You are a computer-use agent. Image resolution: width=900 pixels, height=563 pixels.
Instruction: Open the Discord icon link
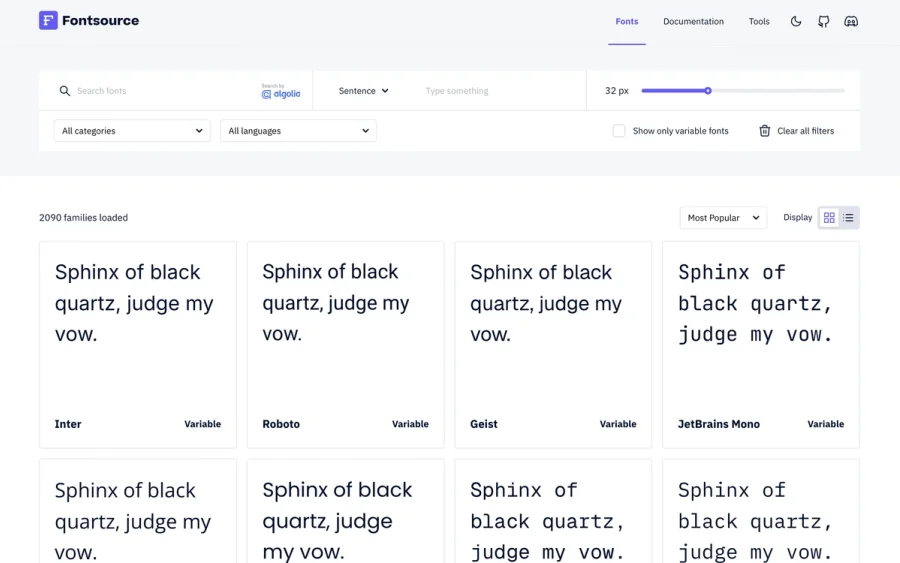(x=851, y=22)
